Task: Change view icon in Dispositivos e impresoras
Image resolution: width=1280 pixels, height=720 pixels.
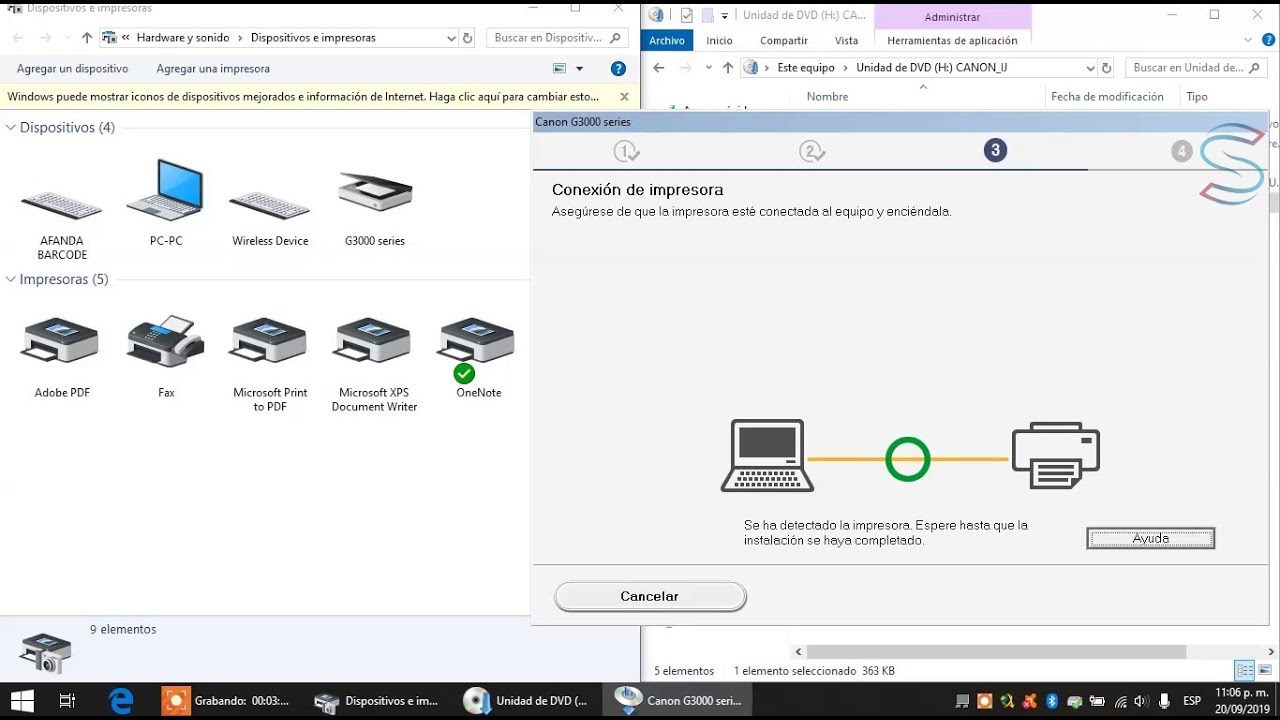Action: click(560, 68)
